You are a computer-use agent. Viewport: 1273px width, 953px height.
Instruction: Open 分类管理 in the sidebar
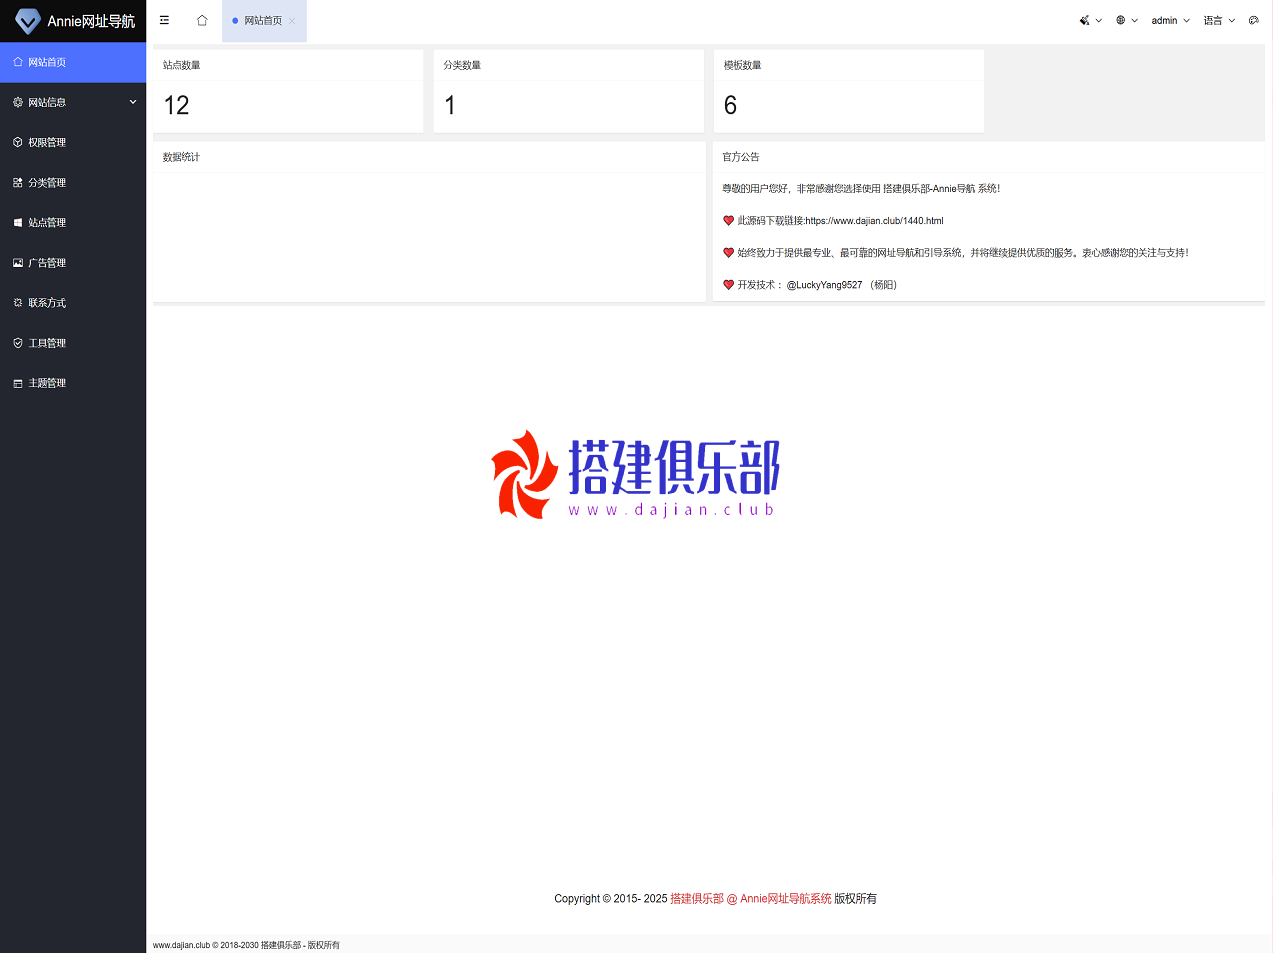73,182
